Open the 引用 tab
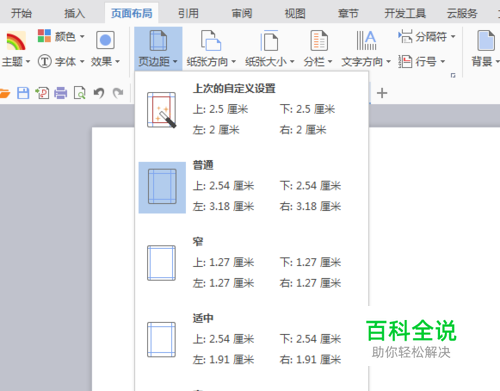Viewport: 500px width, 391px height. [188, 13]
